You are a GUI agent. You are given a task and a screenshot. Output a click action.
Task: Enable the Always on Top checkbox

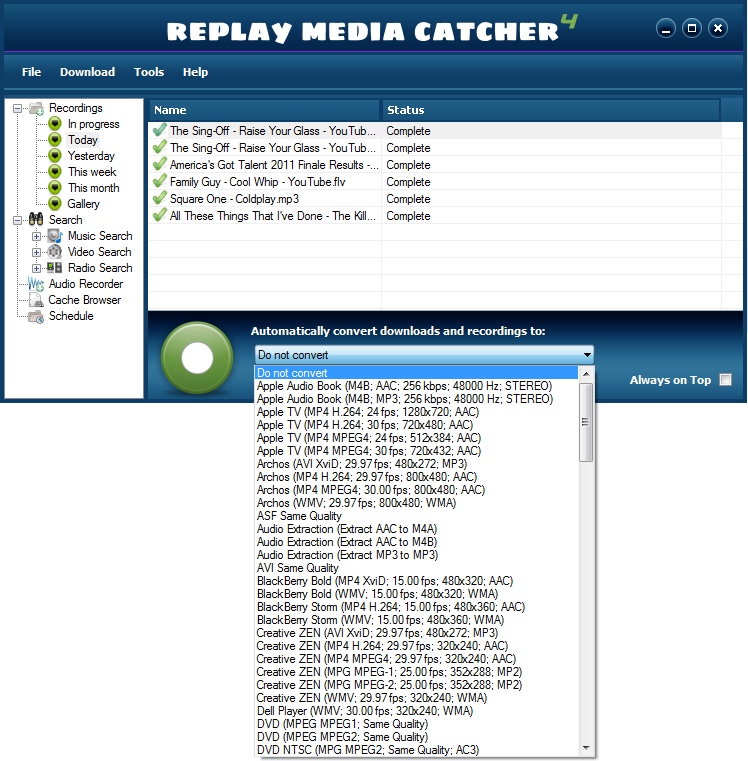tap(726, 380)
